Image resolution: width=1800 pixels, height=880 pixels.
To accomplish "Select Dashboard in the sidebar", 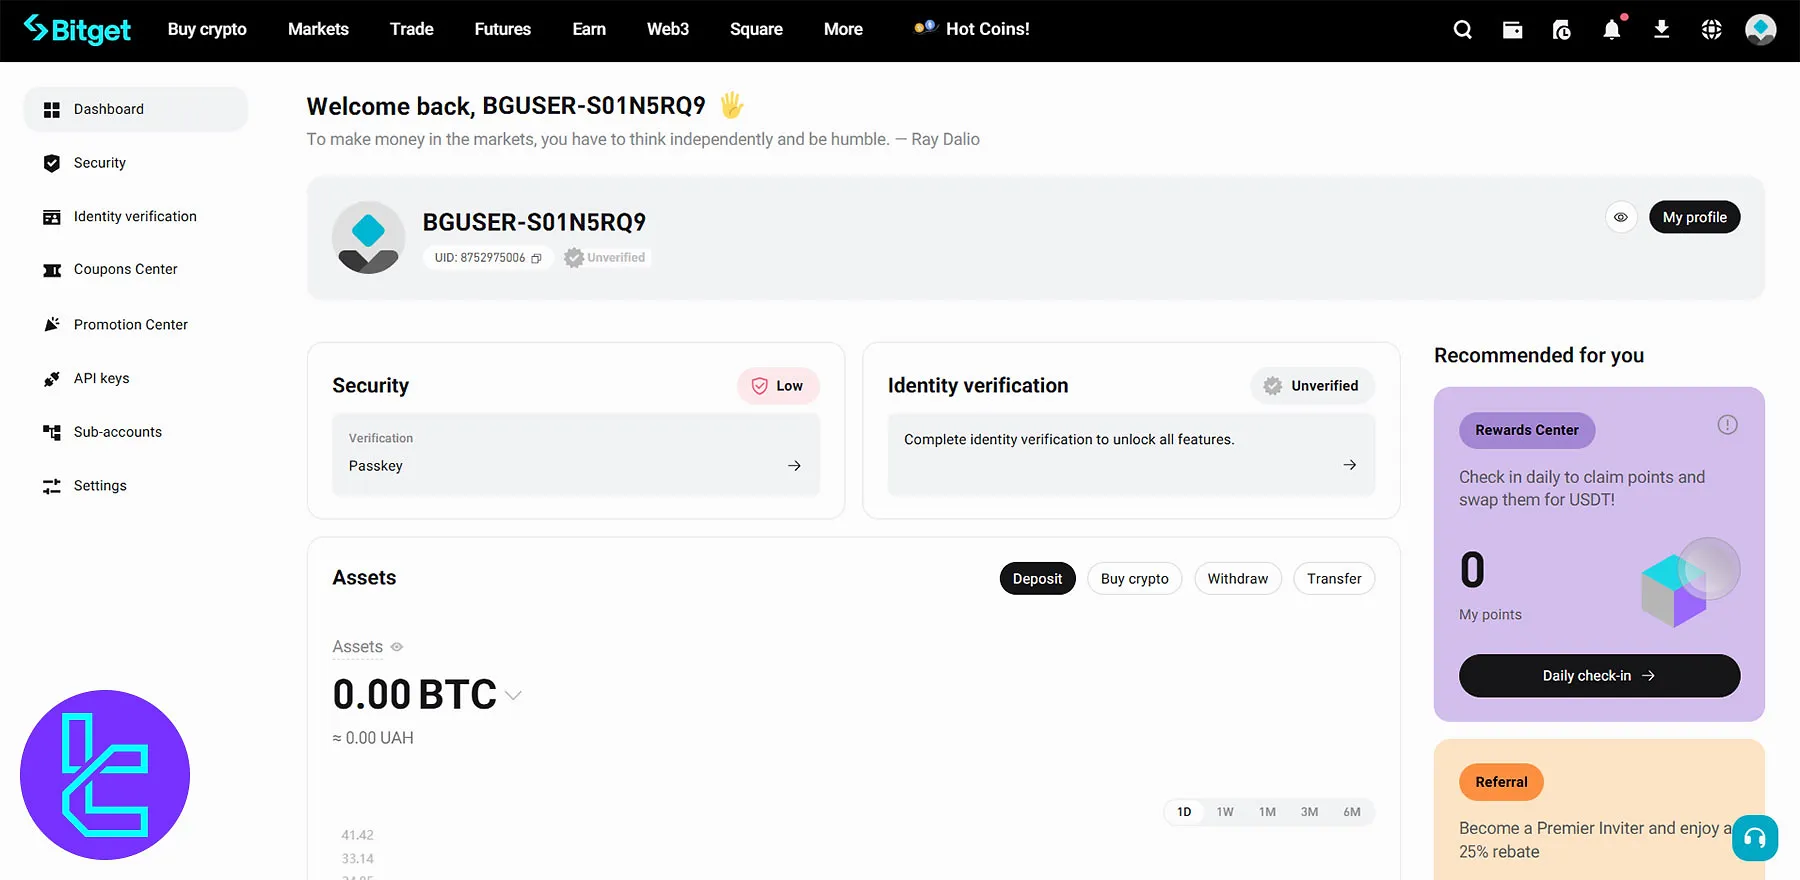I will (x=136, y=109).
